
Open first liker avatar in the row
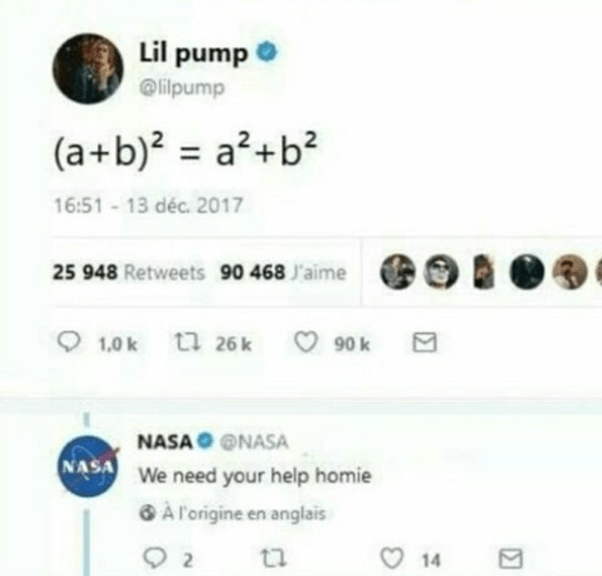[398, 272]
